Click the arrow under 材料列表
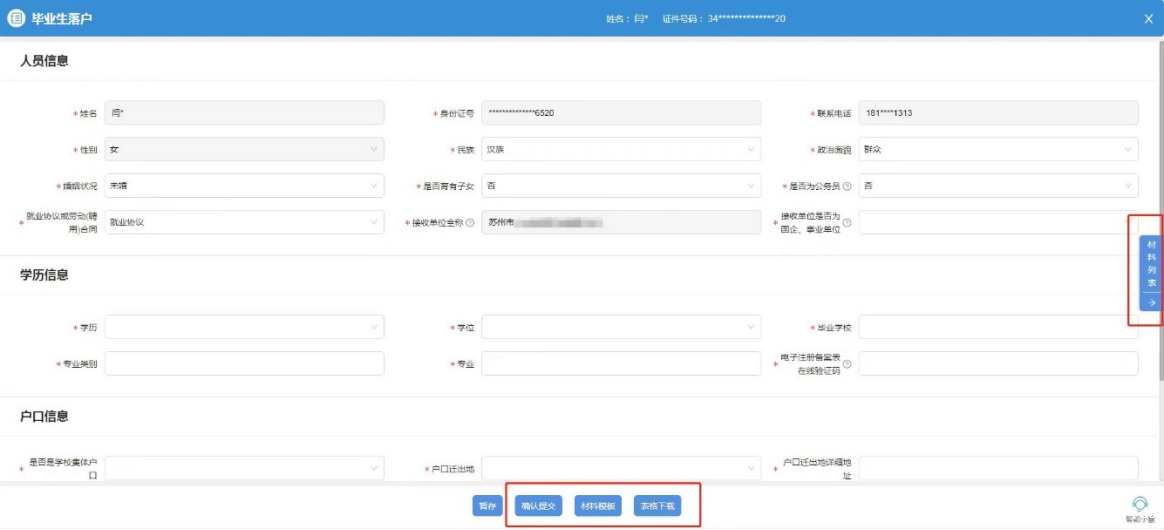The image size is (1164, 530). pos(1150,302)
